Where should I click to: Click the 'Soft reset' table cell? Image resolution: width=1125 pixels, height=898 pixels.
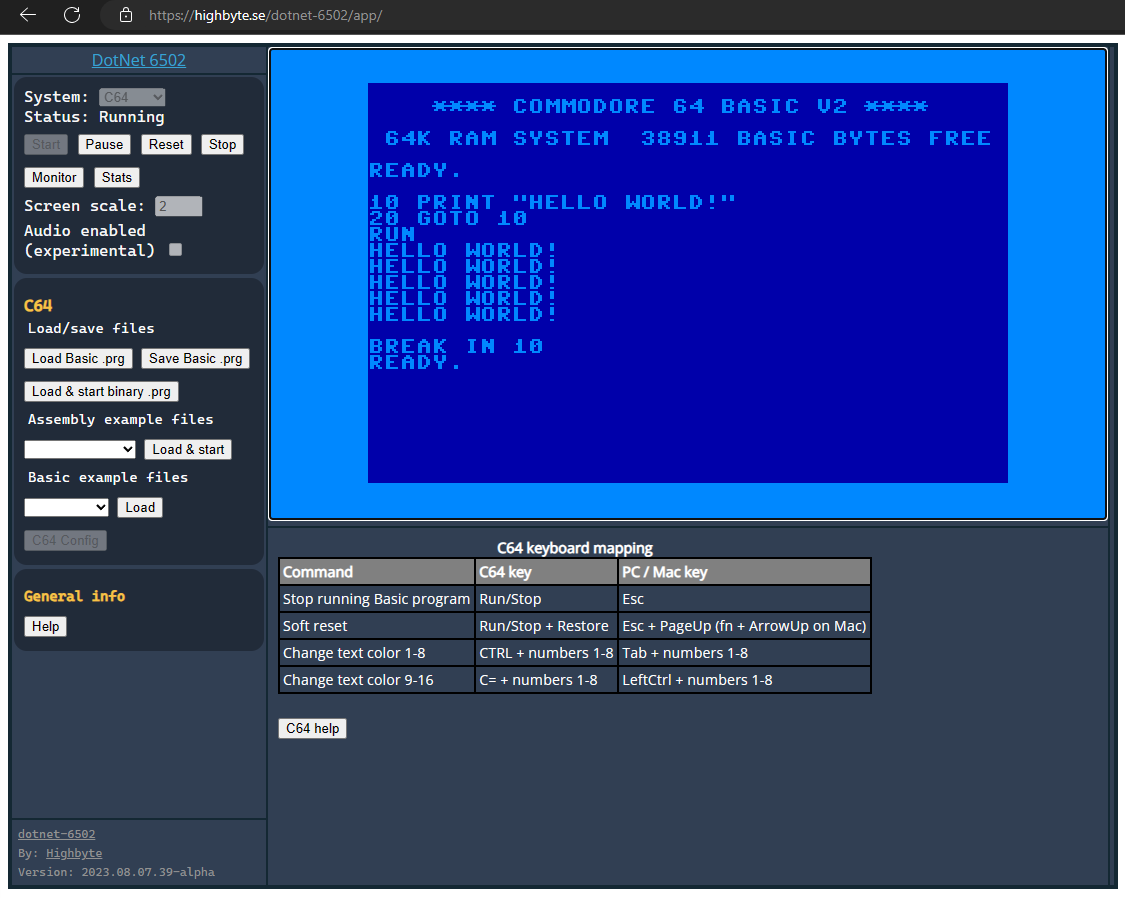tap(377, 626)
